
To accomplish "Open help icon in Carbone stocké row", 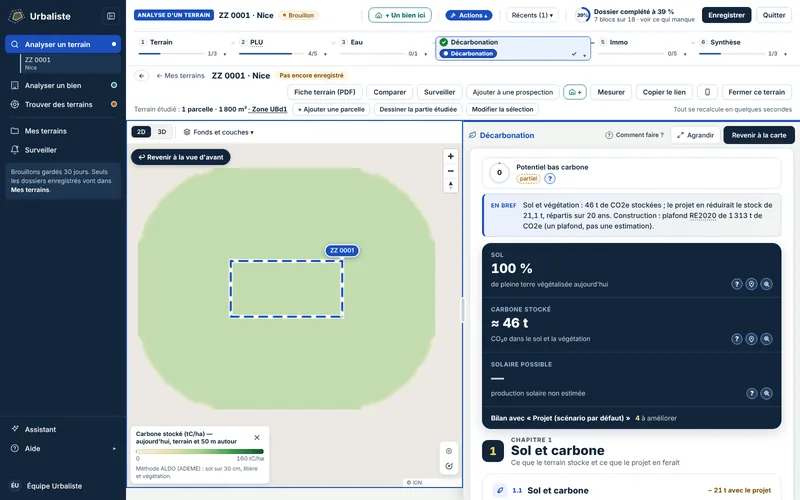I will click(736, 339).
